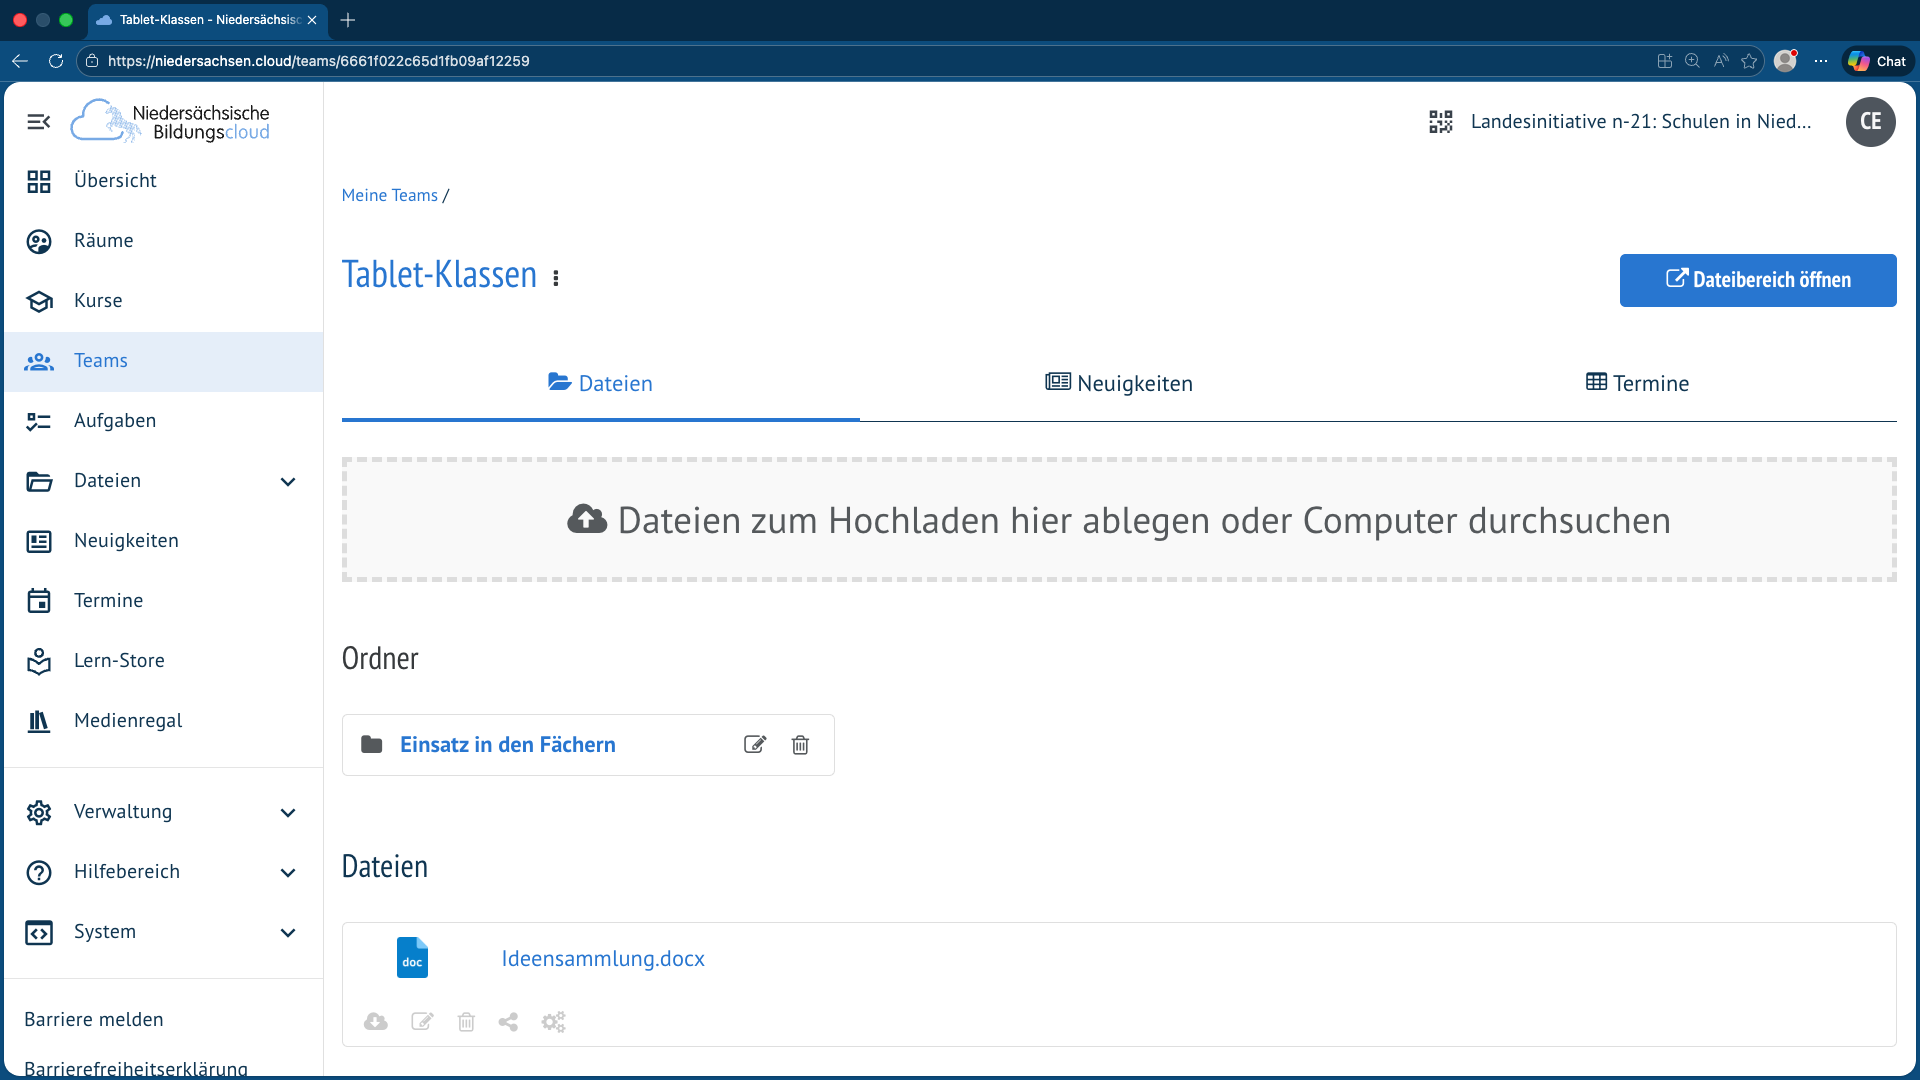Rename Ideensammlung.docx with the edit icon

[x=422, y=1021]
